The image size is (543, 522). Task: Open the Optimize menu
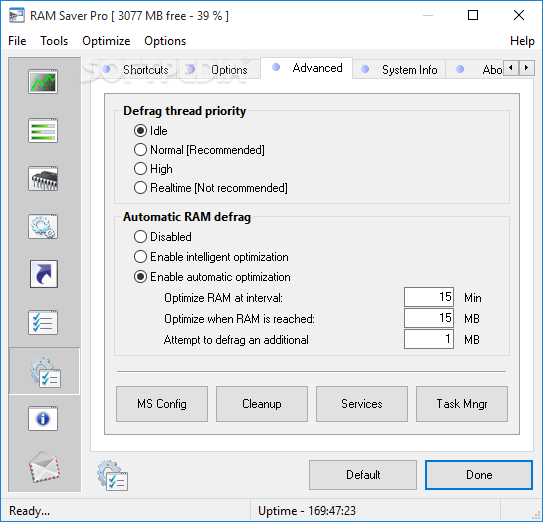tap(106, 41)
